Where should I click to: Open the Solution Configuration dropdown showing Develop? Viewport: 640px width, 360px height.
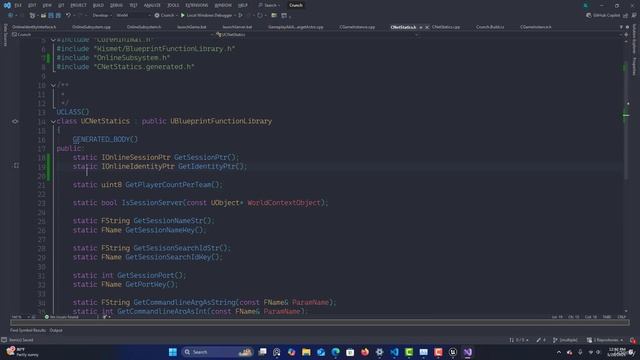tap(102, 16)
